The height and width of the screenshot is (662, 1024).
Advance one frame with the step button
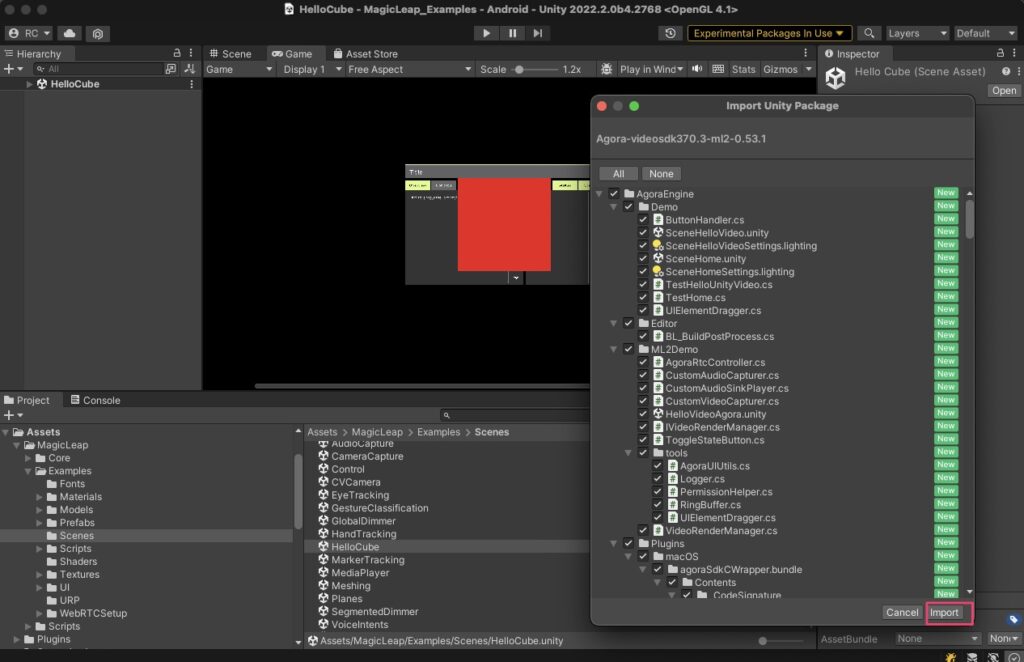[x=537, y=33]
